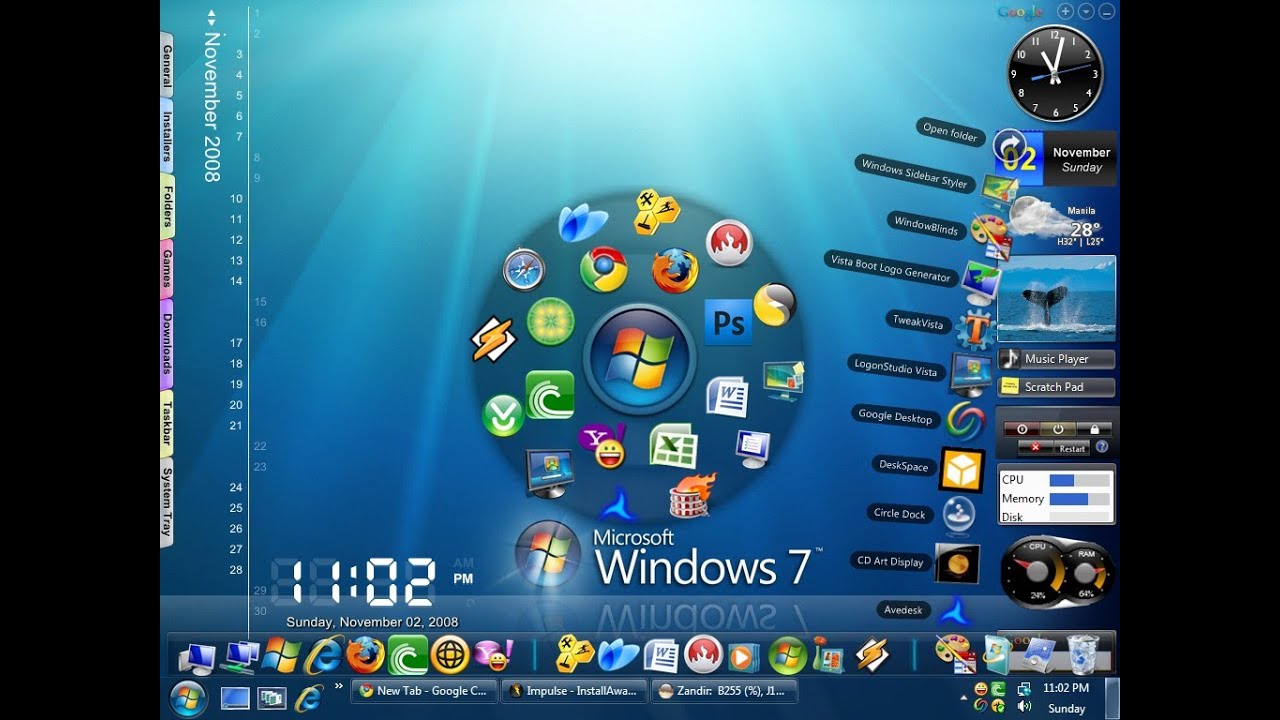Image resolution: width=1280 pixels, height=720 pixels.
Task: Click the Circle Dock shortcut icon
Action: [958, 515]
